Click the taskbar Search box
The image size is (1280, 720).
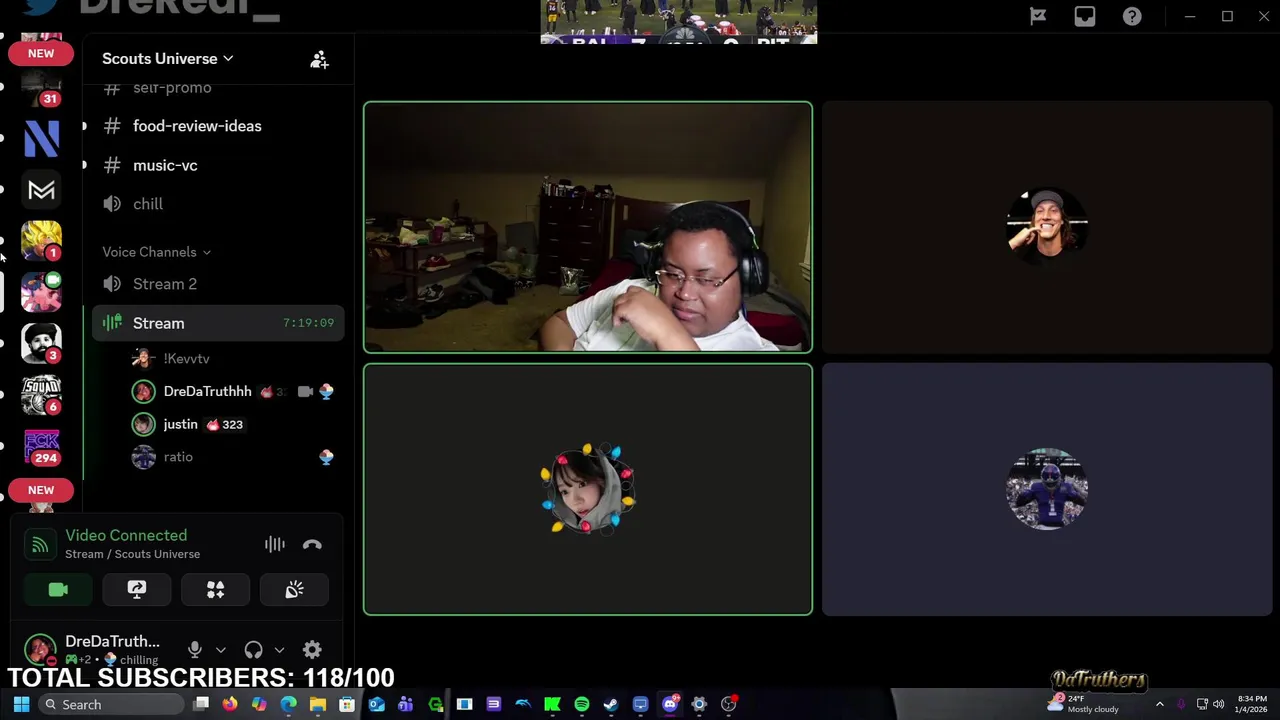111,704
